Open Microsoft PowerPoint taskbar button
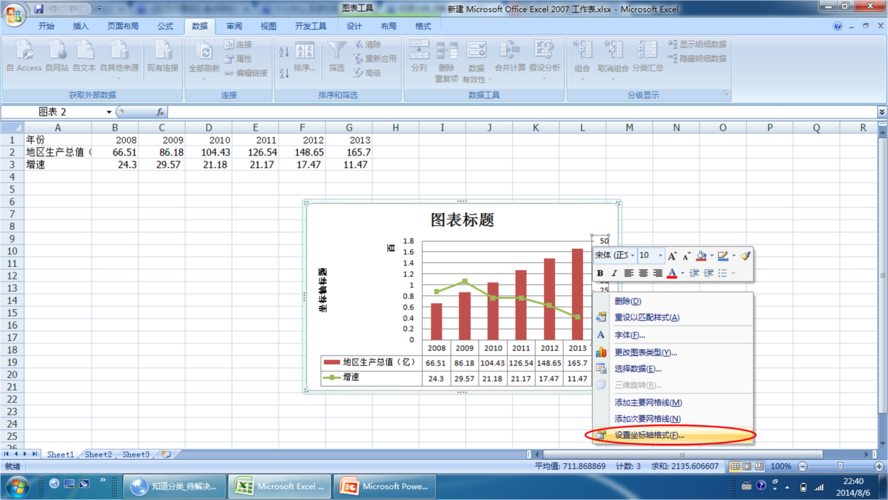This screenshot has width=888, height=500. pos(385,486)
